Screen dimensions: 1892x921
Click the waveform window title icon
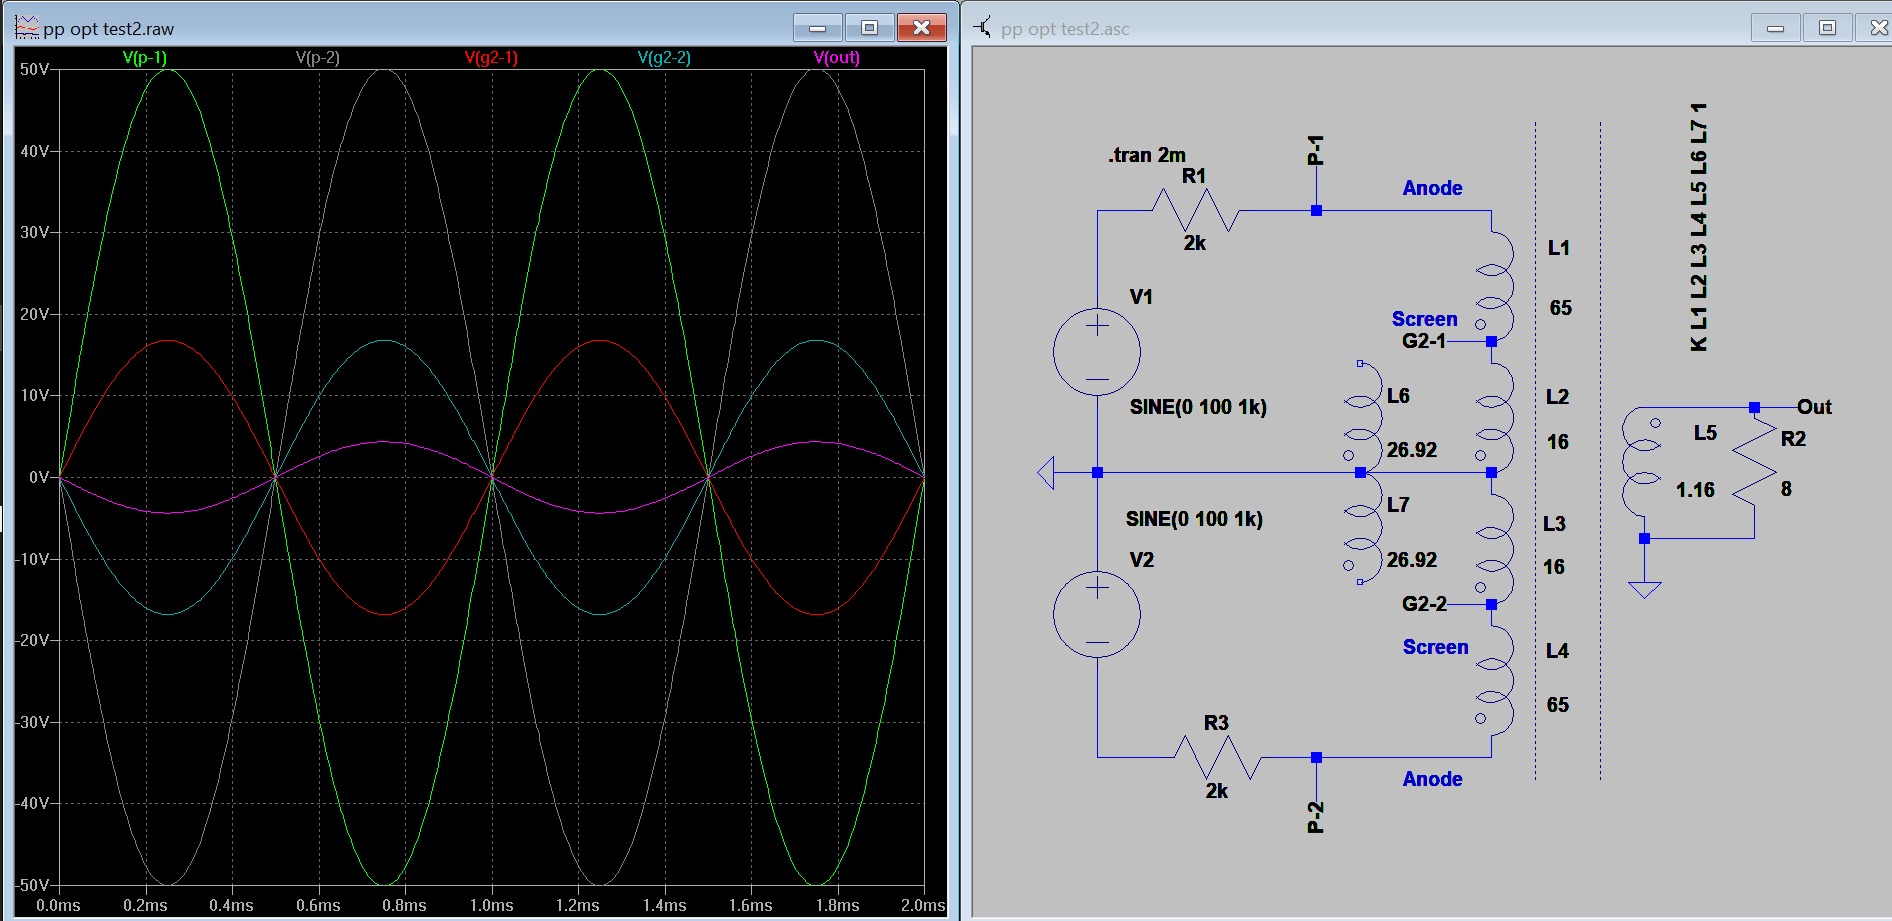[27, 28]
